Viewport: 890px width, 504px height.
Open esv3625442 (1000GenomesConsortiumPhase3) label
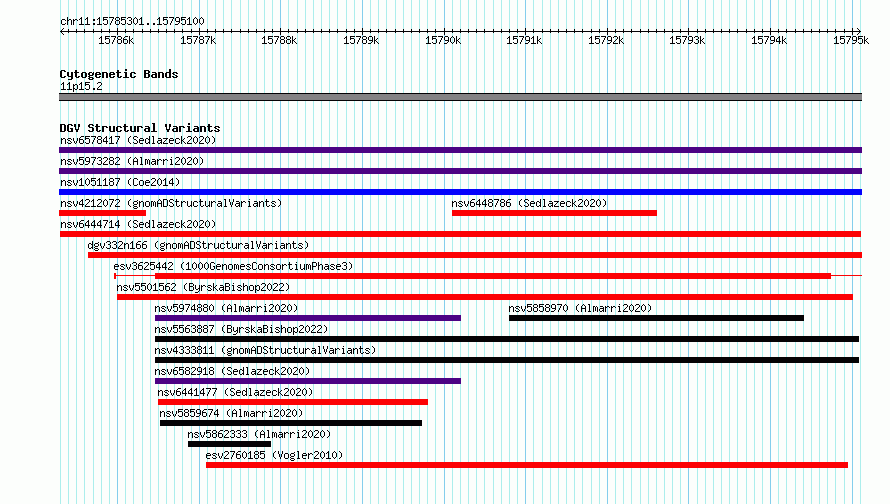[x=233, y=266]
